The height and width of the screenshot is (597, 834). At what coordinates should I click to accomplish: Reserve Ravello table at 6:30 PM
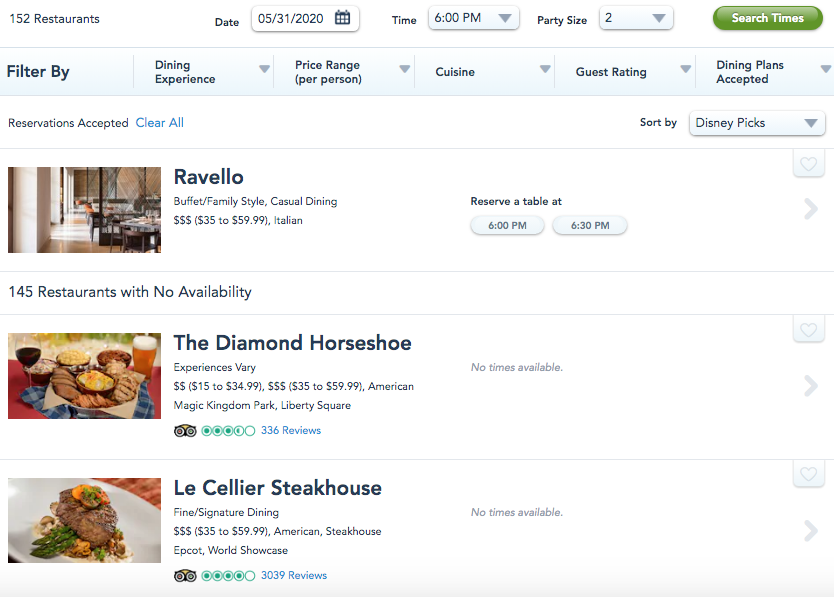[590, 226]
